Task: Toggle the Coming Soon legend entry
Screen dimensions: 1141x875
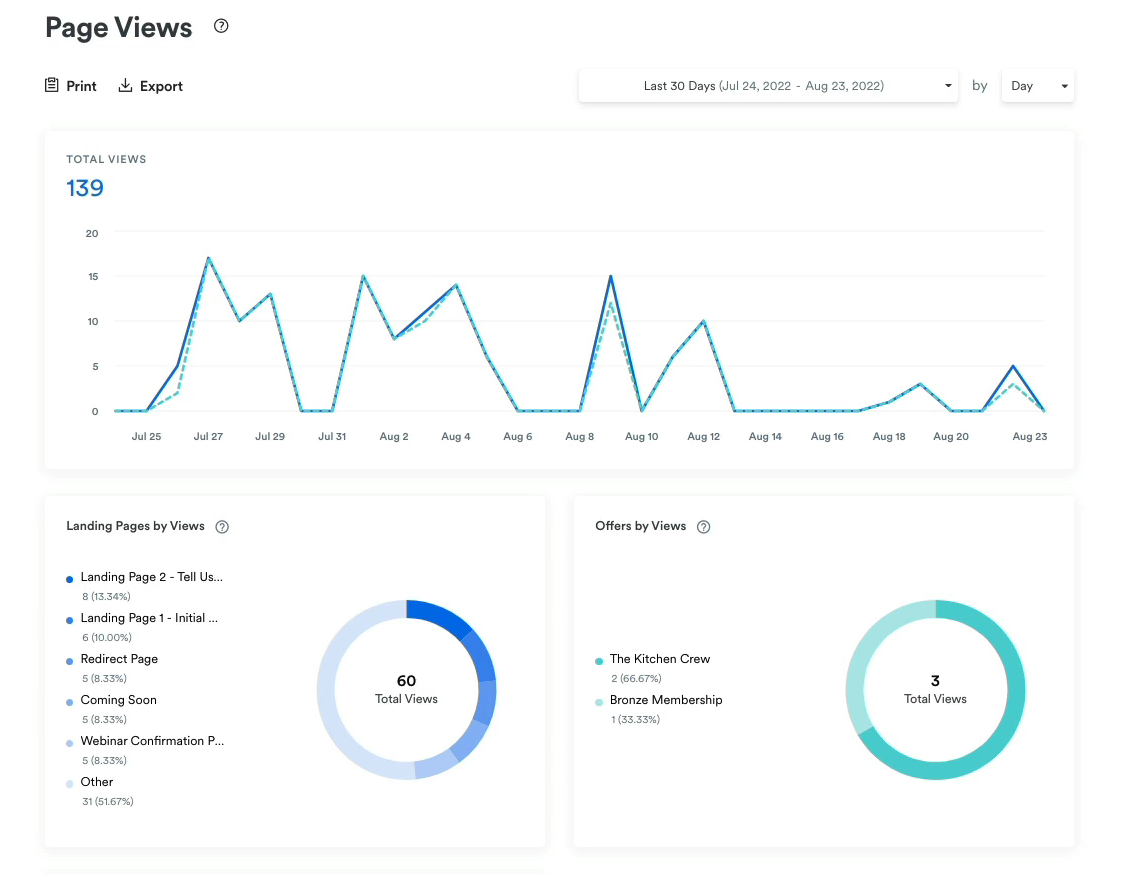Action: pos(118,700)
